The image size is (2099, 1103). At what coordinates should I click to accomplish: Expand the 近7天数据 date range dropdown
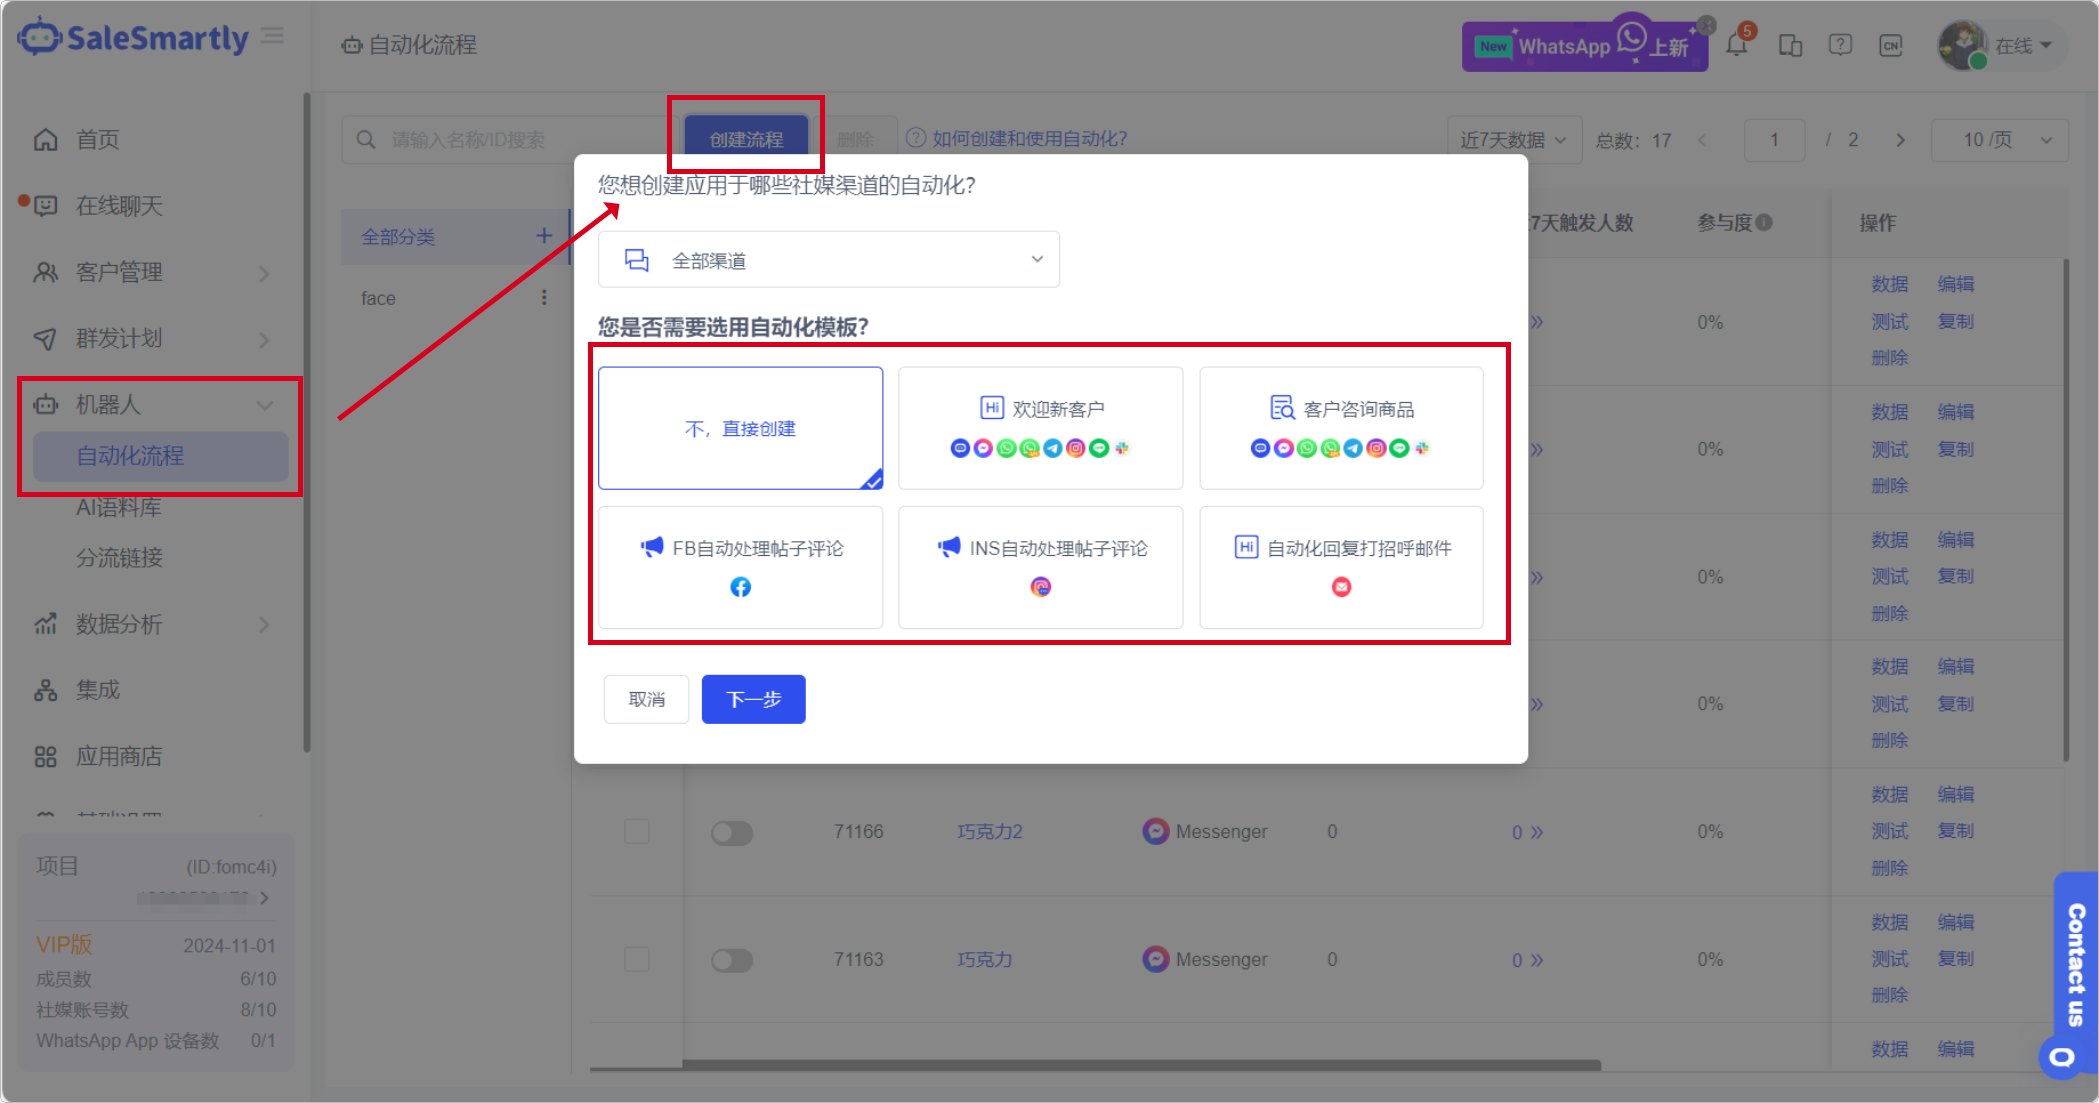(x=1513, y=140)
